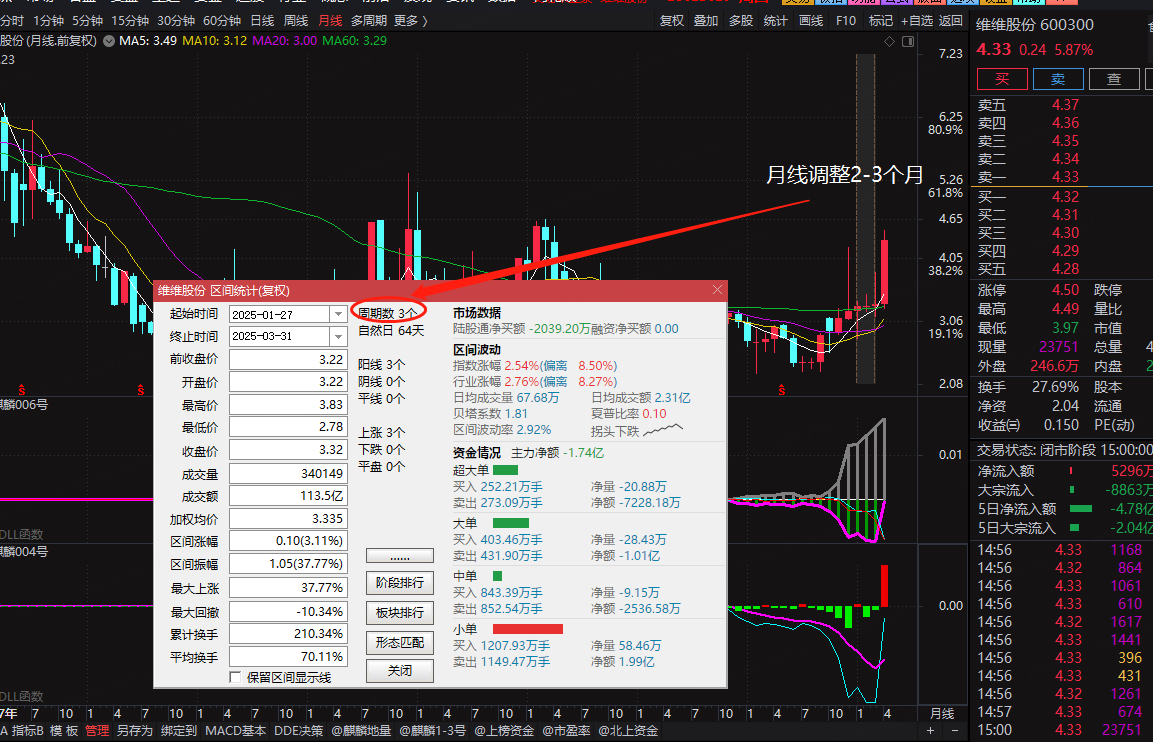This screenshot has width=1153, height=742.
Task: Click the 最大回撤 field showing -10.34%
Action: pos(288,611)
